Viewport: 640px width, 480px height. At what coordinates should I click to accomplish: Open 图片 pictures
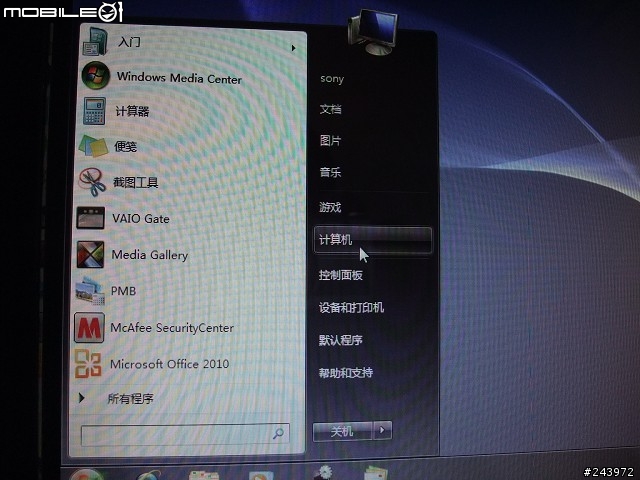pyautogui.click(x=330, y=141)
